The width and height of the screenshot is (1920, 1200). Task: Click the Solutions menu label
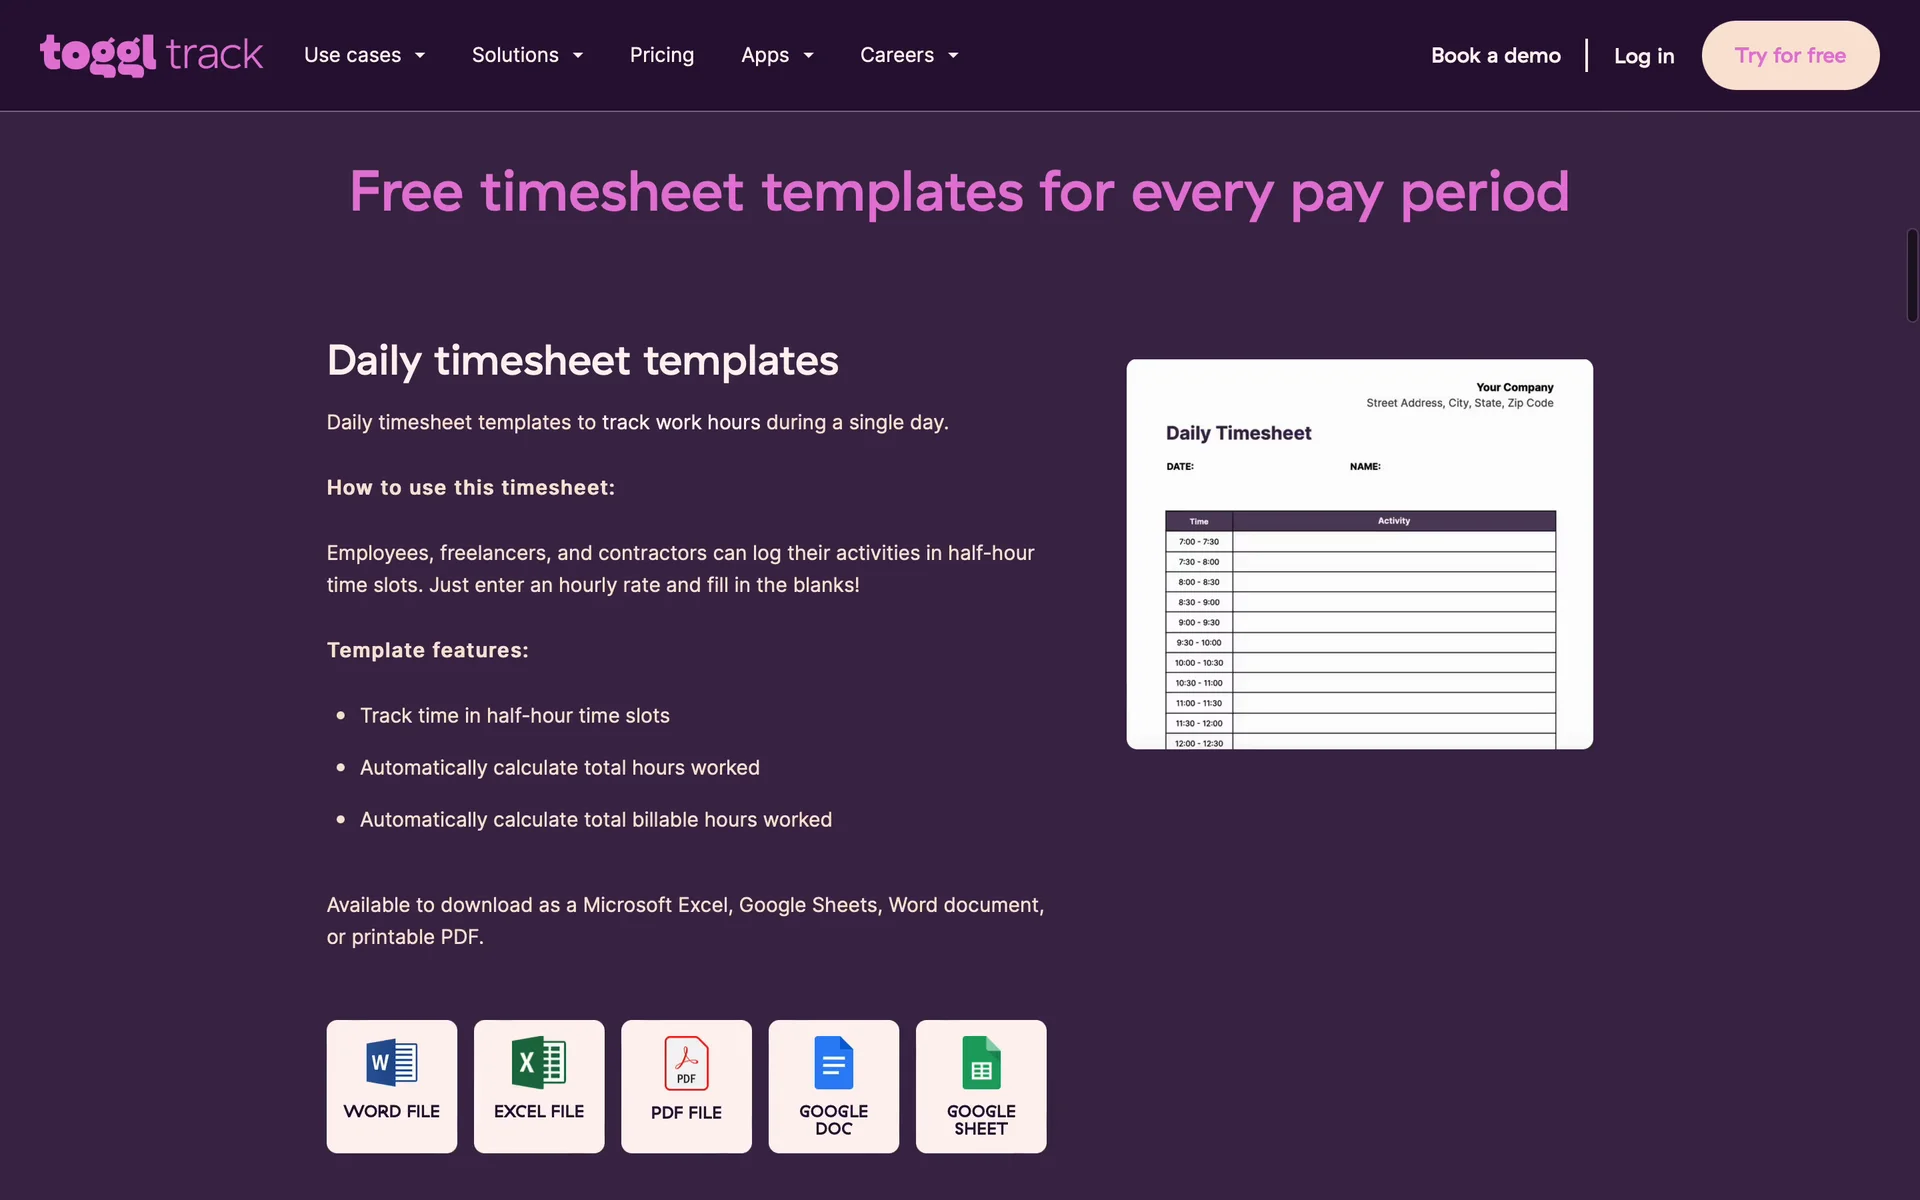click(515, 55)
